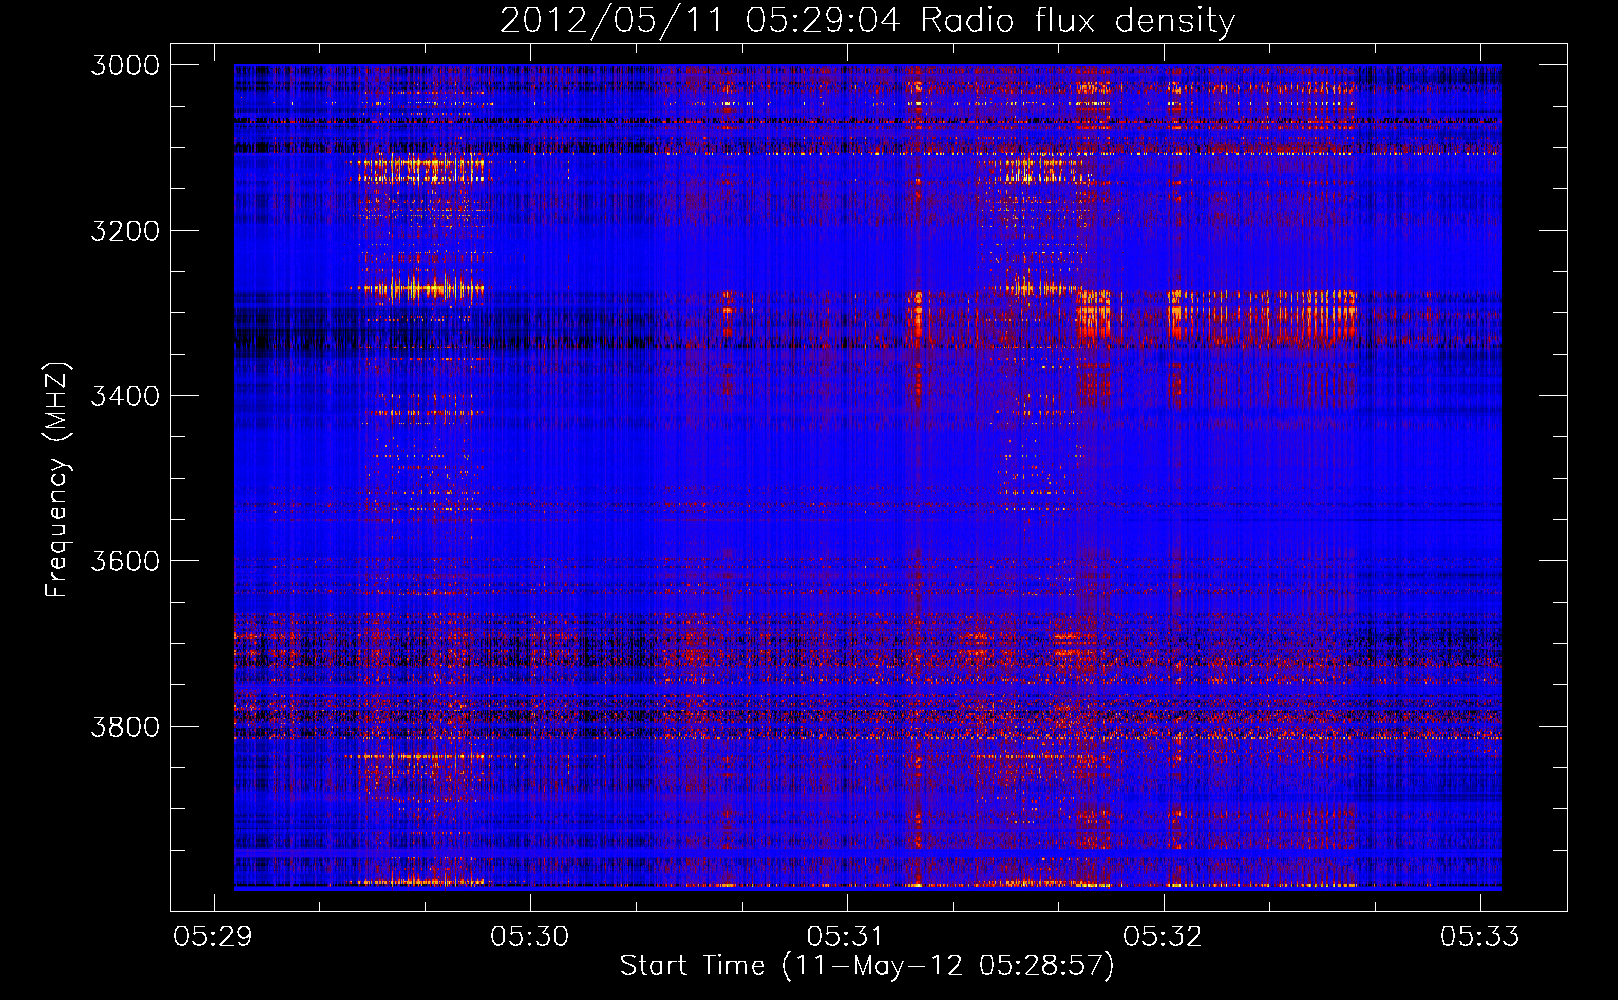Click the 05:30 time axis label
The width and height of the screenshot is (1618, 1000).
(530, 937)
